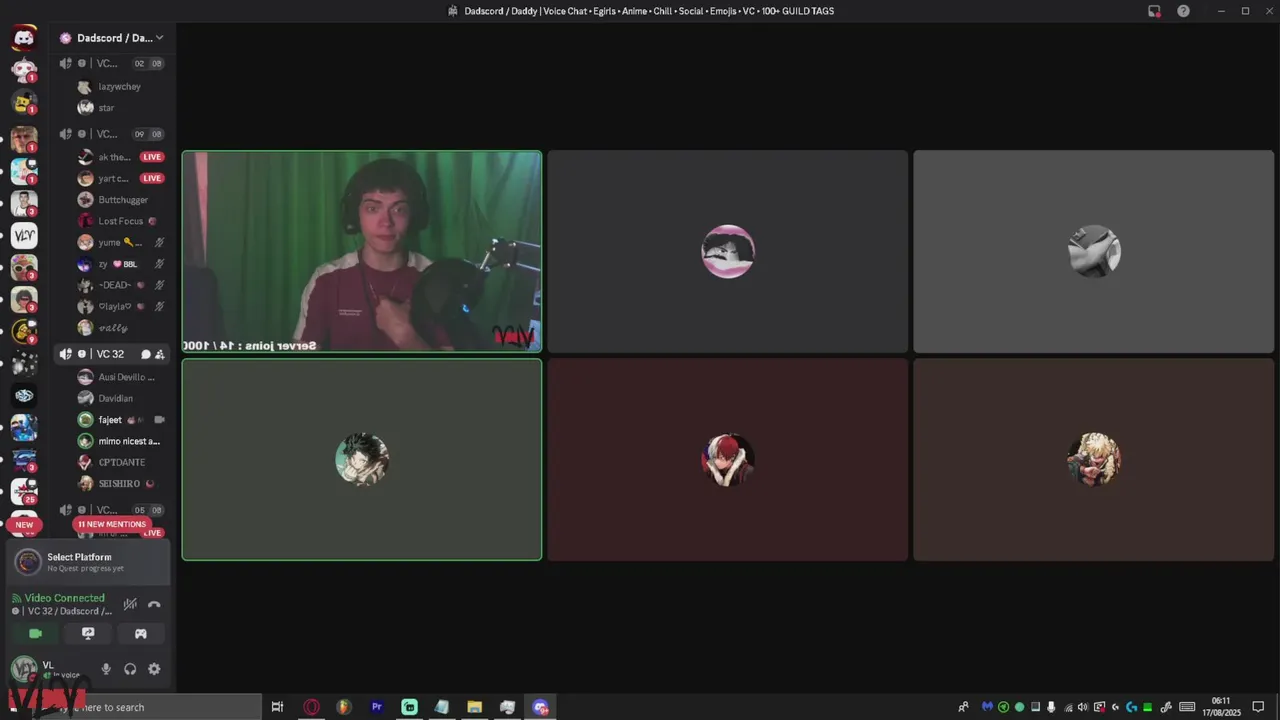Image resolution: width=1280 pixels, height=720 pixels.
Task: Watch yart c... LIVE stream badge
Action: click(152, 178)
